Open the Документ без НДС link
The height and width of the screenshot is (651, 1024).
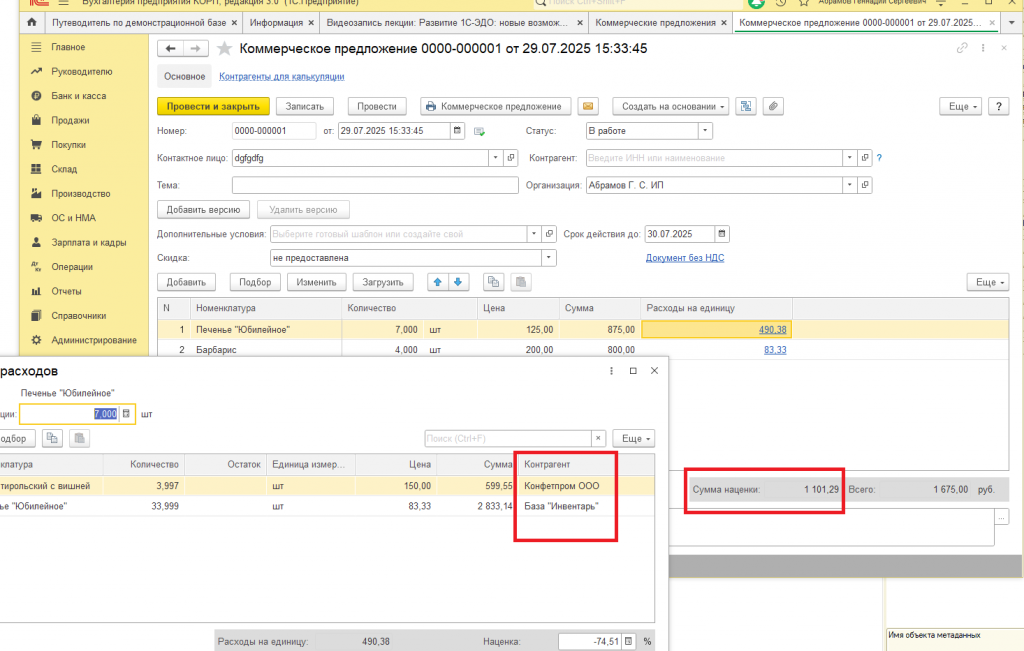[685, 258]
